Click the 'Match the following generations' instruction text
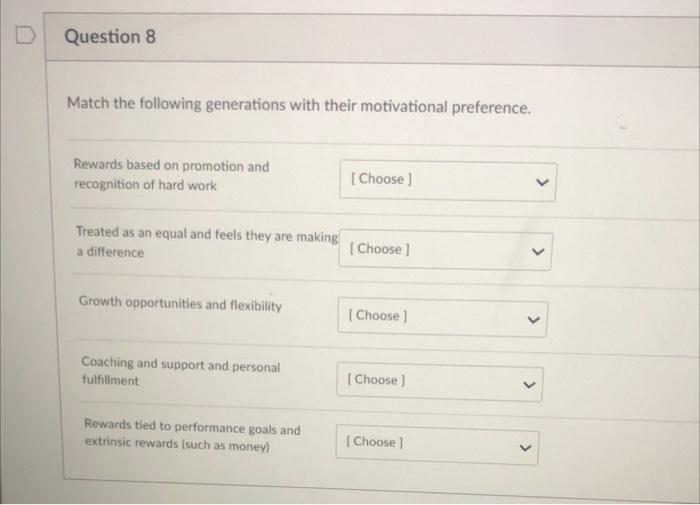 [298, 105]
